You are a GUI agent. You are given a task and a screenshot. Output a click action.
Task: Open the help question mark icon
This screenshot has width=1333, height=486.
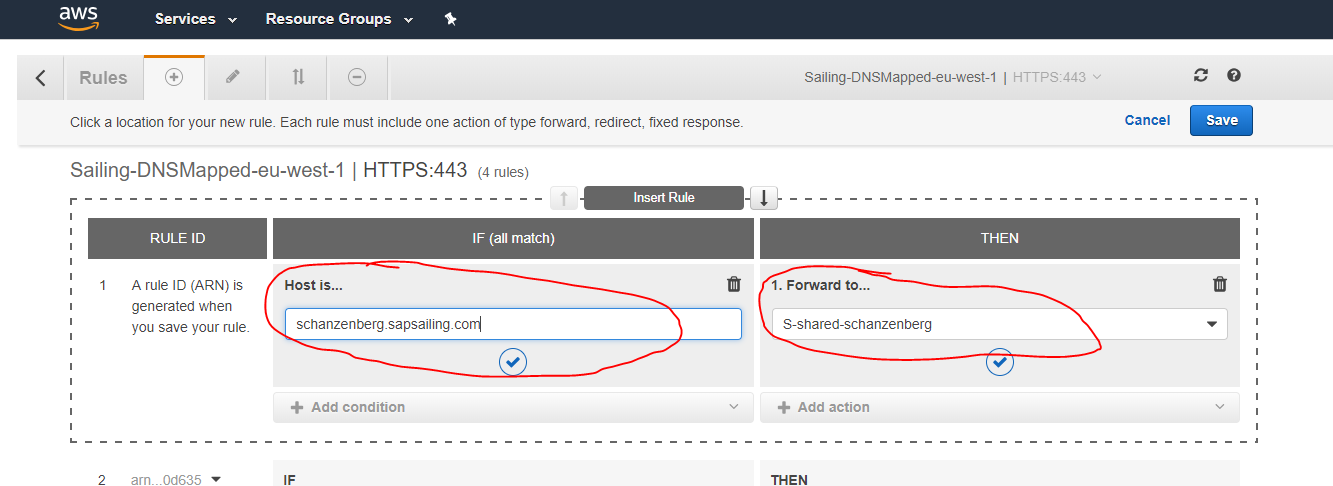coord(1234,76)
